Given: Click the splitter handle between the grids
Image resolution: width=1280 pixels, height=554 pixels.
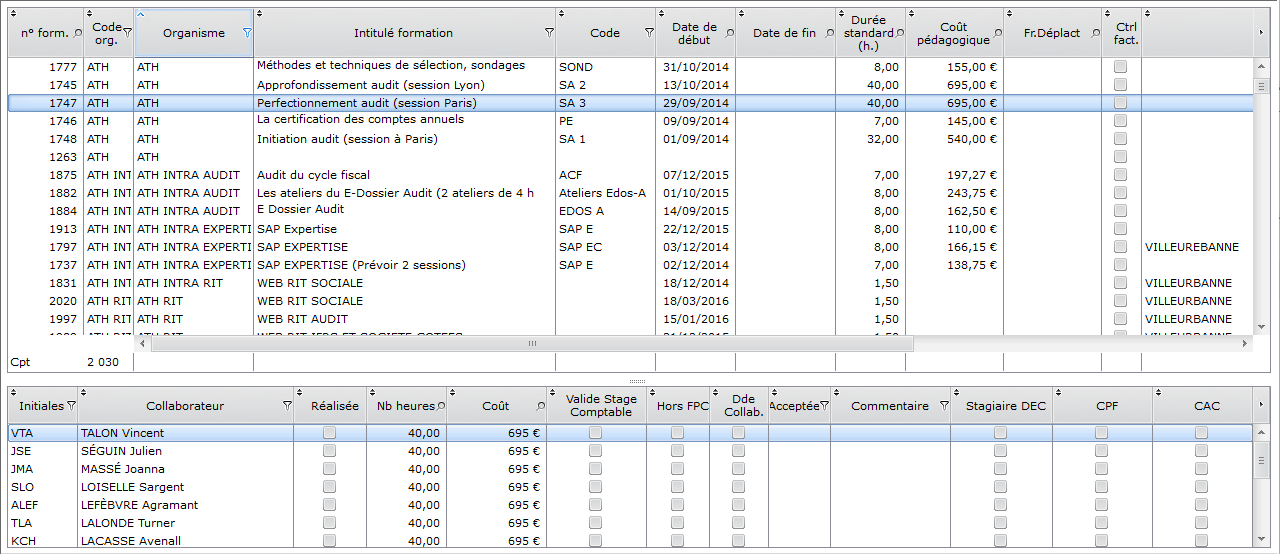Looking at the screenshot, I should pos(637,381).
